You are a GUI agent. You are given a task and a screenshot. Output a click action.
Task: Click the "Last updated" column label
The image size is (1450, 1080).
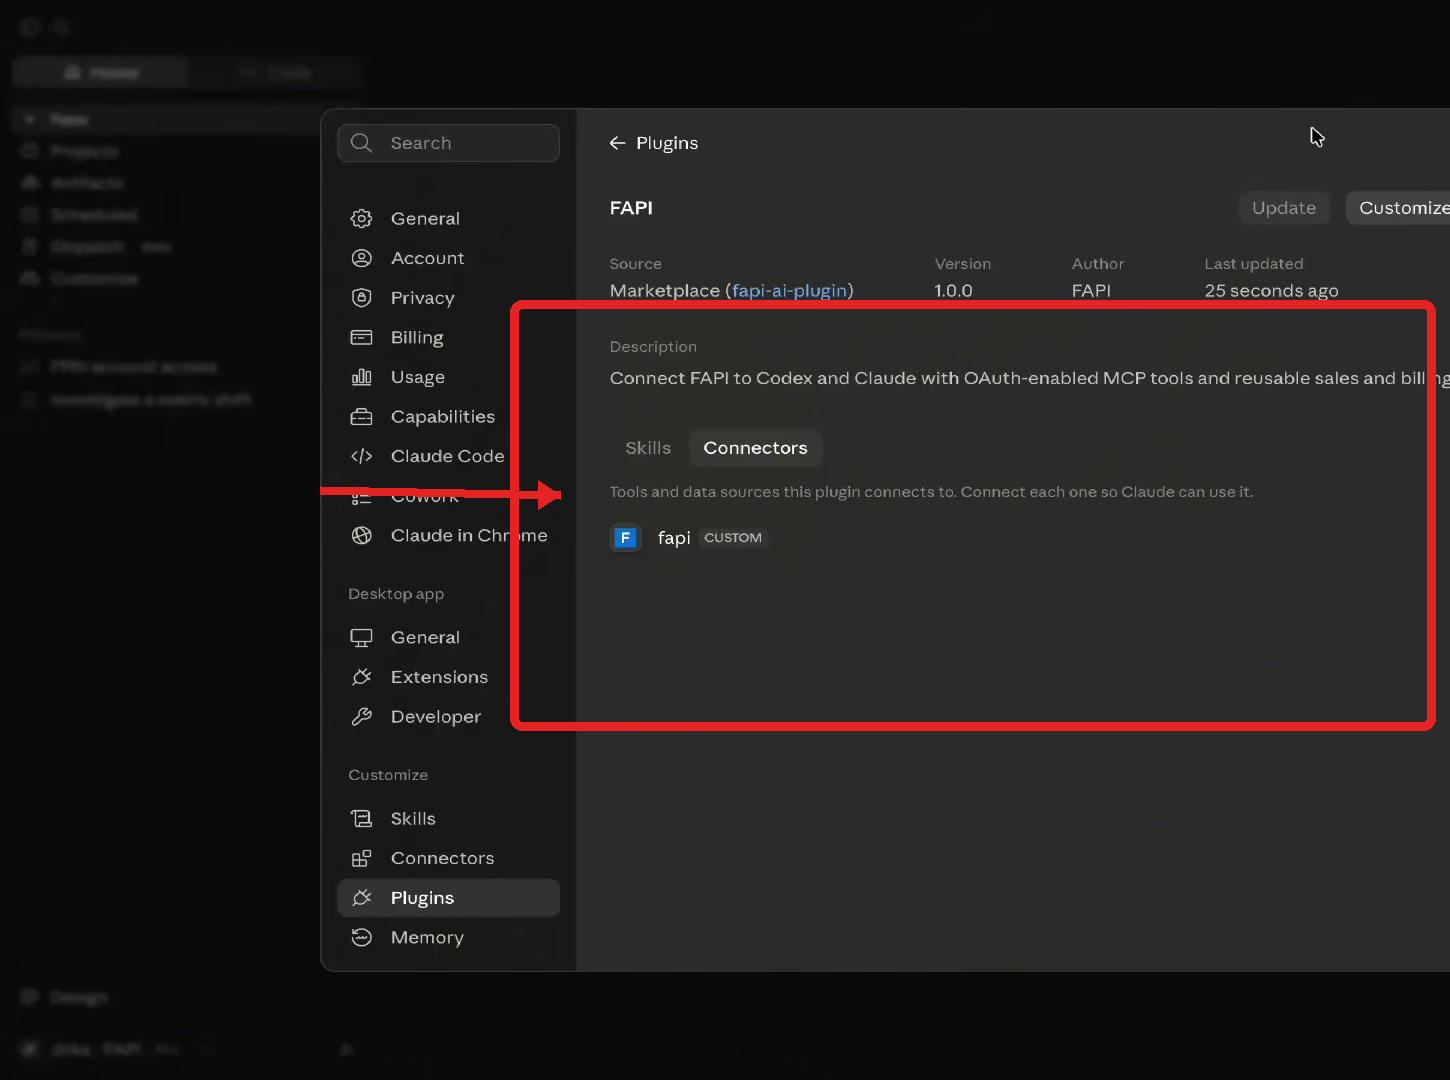(1254, 264)
